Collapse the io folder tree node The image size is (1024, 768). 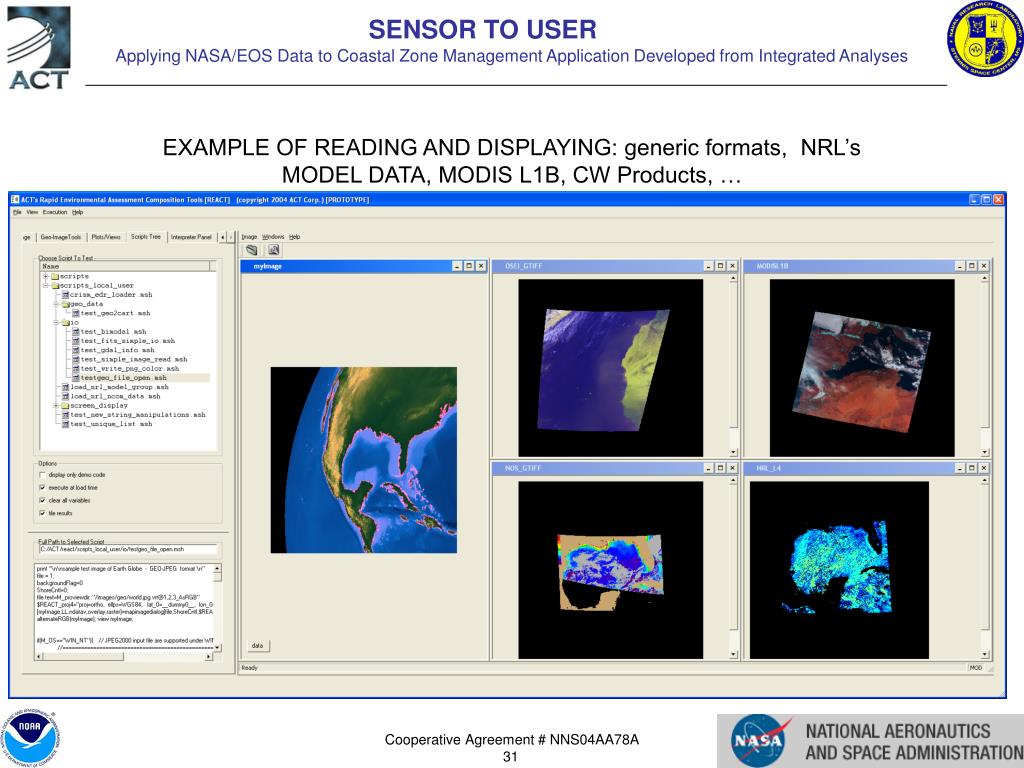click(x=57, y=323)
